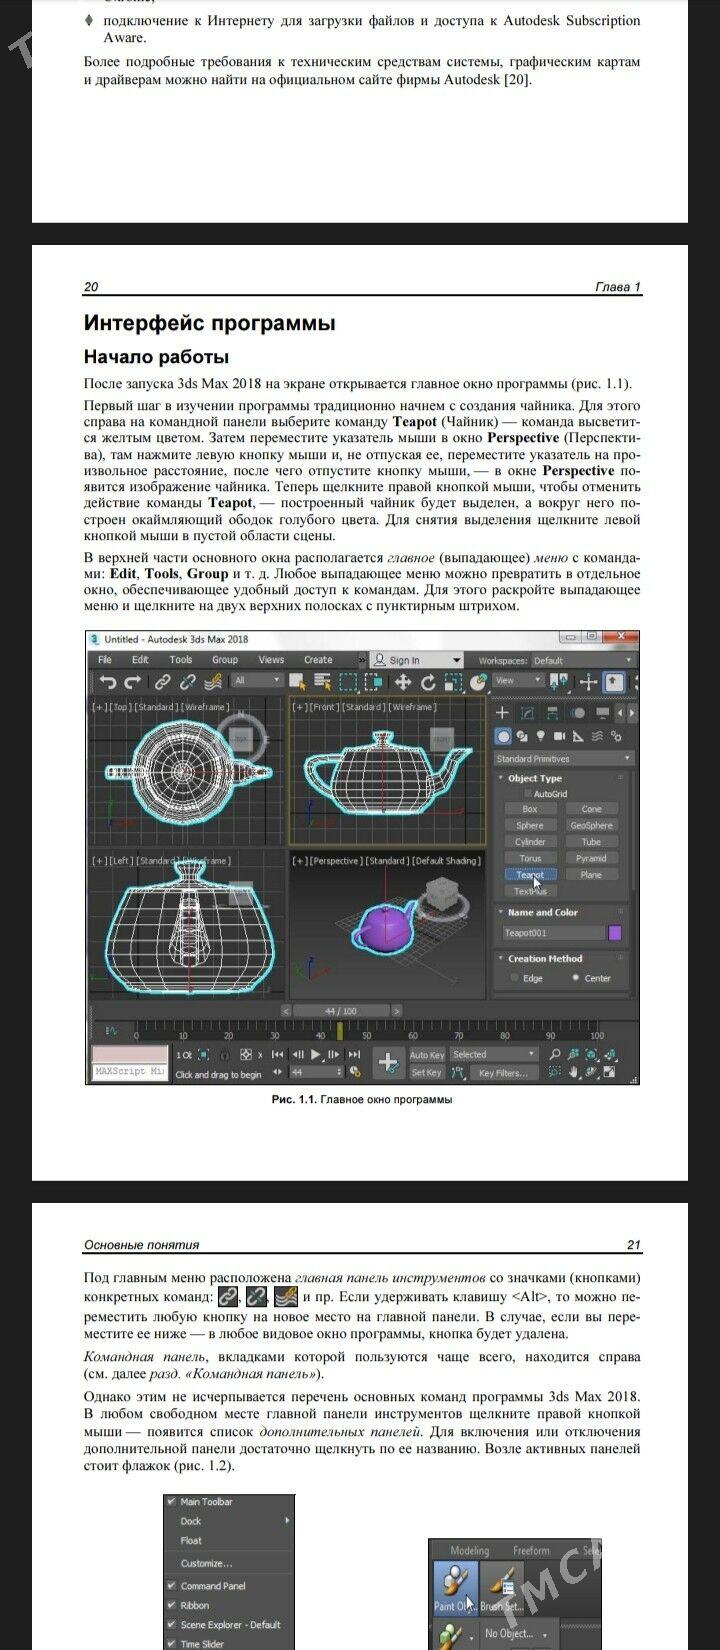The height and width of the screenshot is (1650, 720).
Task: Click the MAXScript Mini listener field
Action: pyautogui.click(x=130, y=1071)
